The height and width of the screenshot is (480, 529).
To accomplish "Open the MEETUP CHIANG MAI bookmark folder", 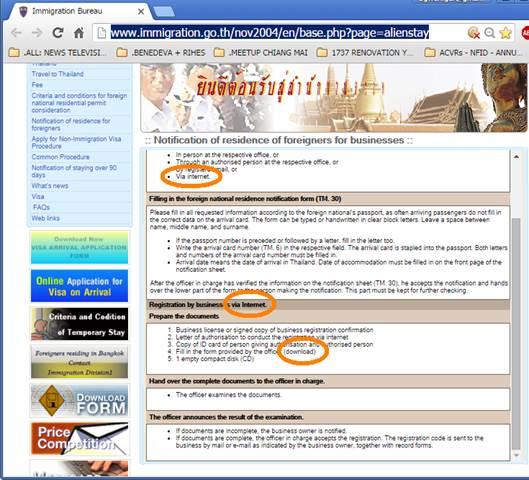I will 261,53.
